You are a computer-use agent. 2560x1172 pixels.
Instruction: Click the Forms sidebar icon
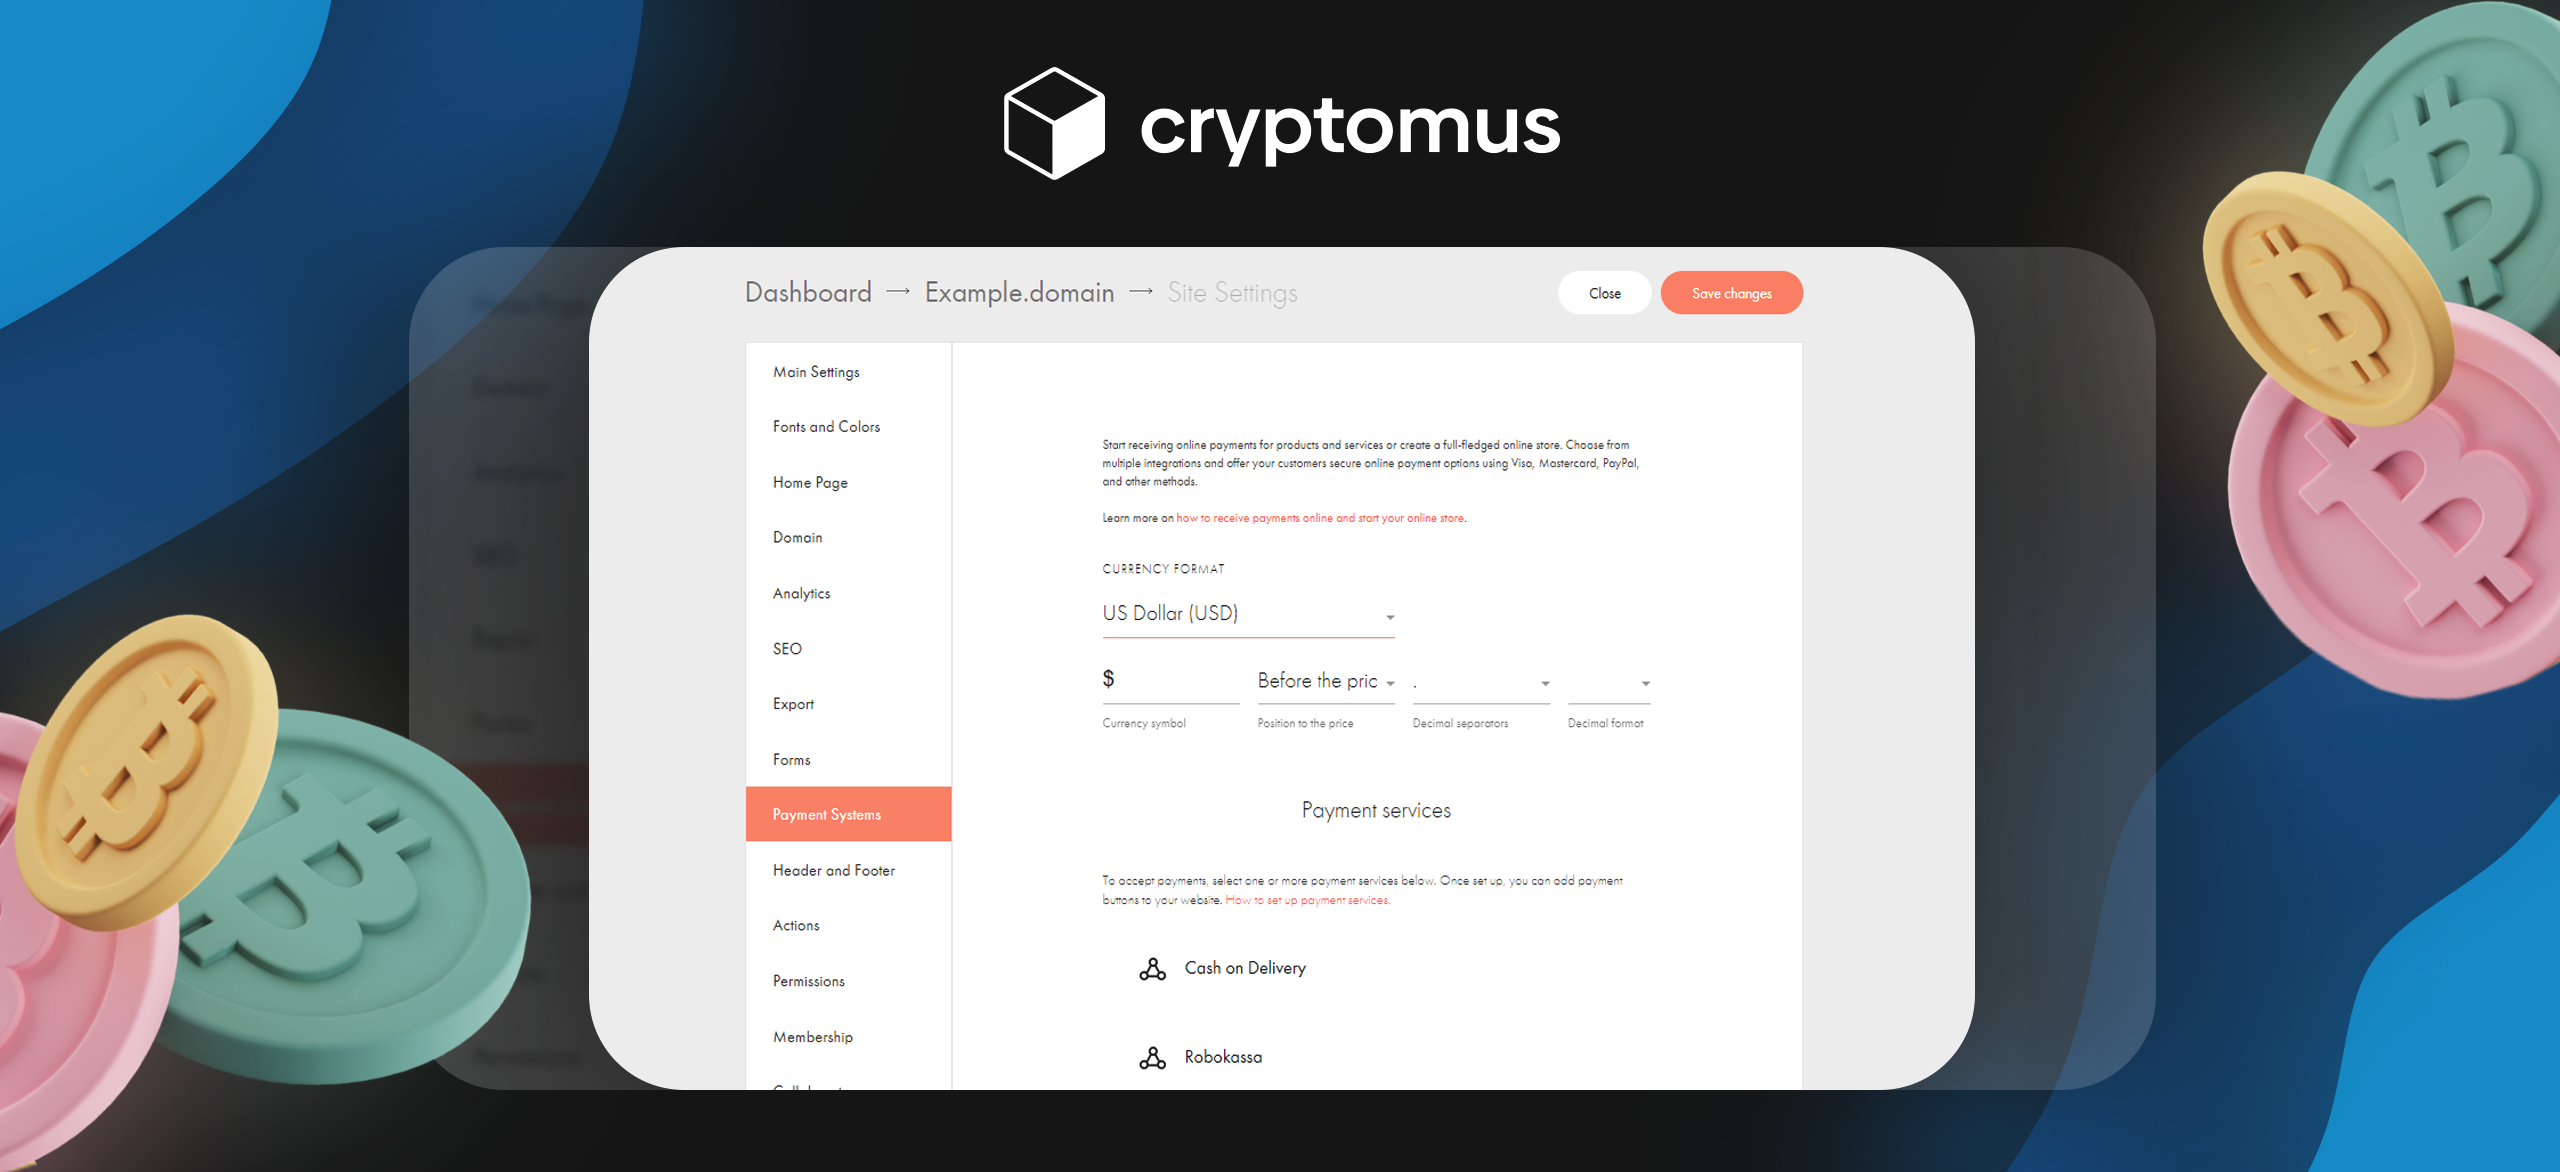click(x=789, y=759)
